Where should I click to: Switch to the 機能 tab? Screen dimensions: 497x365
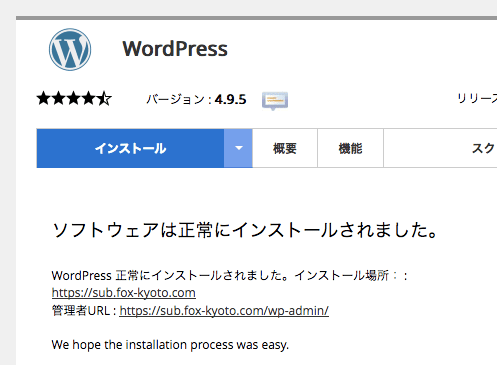coord(350,148)
